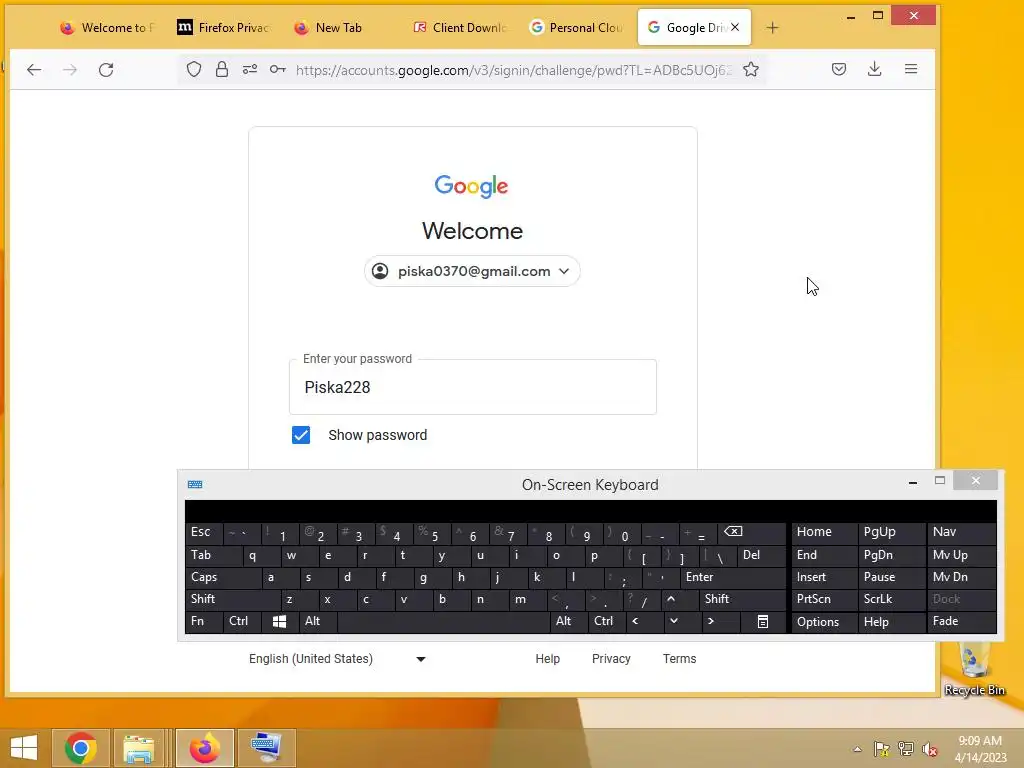Open the Help link in page footer
Screen dimensions: 1024x768
pos(548,659)
